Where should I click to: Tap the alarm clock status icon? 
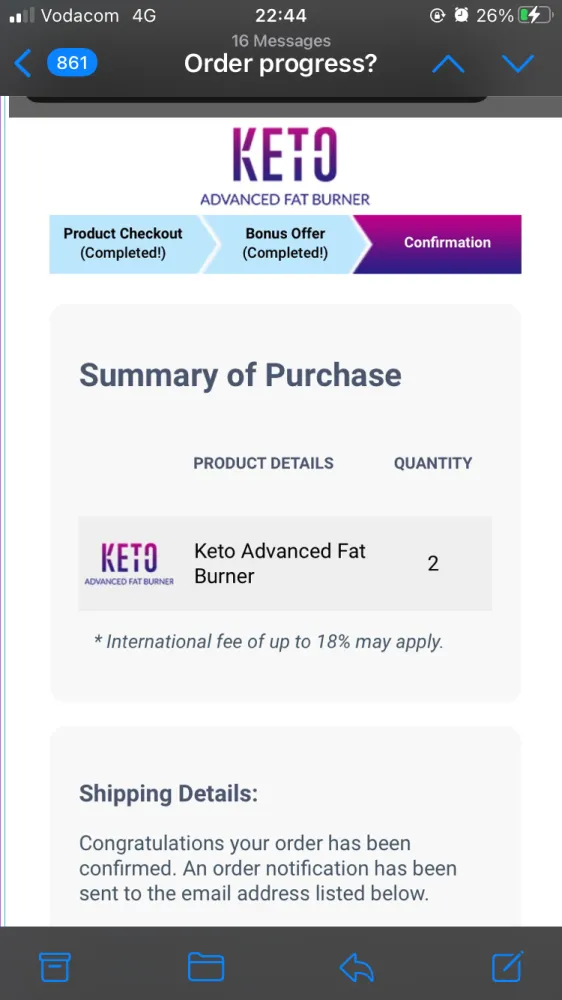[461, 15]
